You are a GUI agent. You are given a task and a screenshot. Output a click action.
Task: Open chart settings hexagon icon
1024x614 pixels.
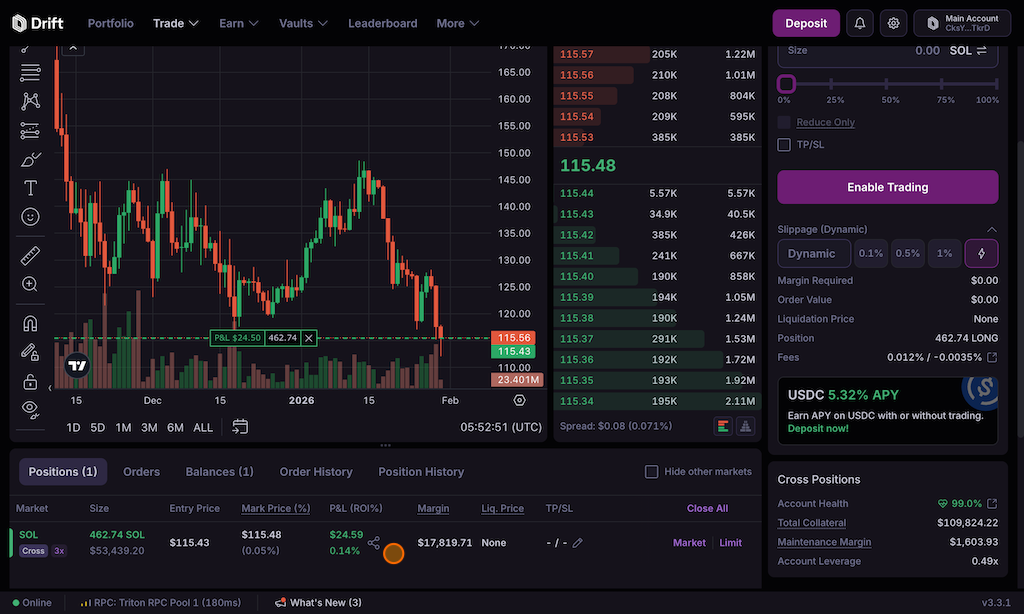pos(519,400)
